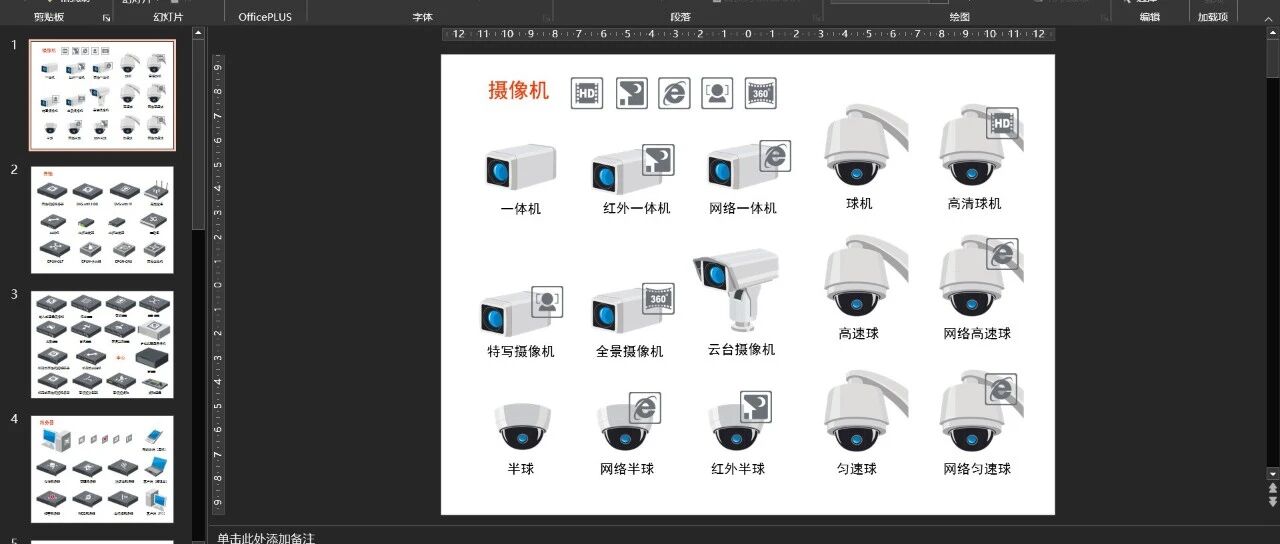Click the 高清球机 label text
The image size is (1280, 544).
(x=974, y=203)
